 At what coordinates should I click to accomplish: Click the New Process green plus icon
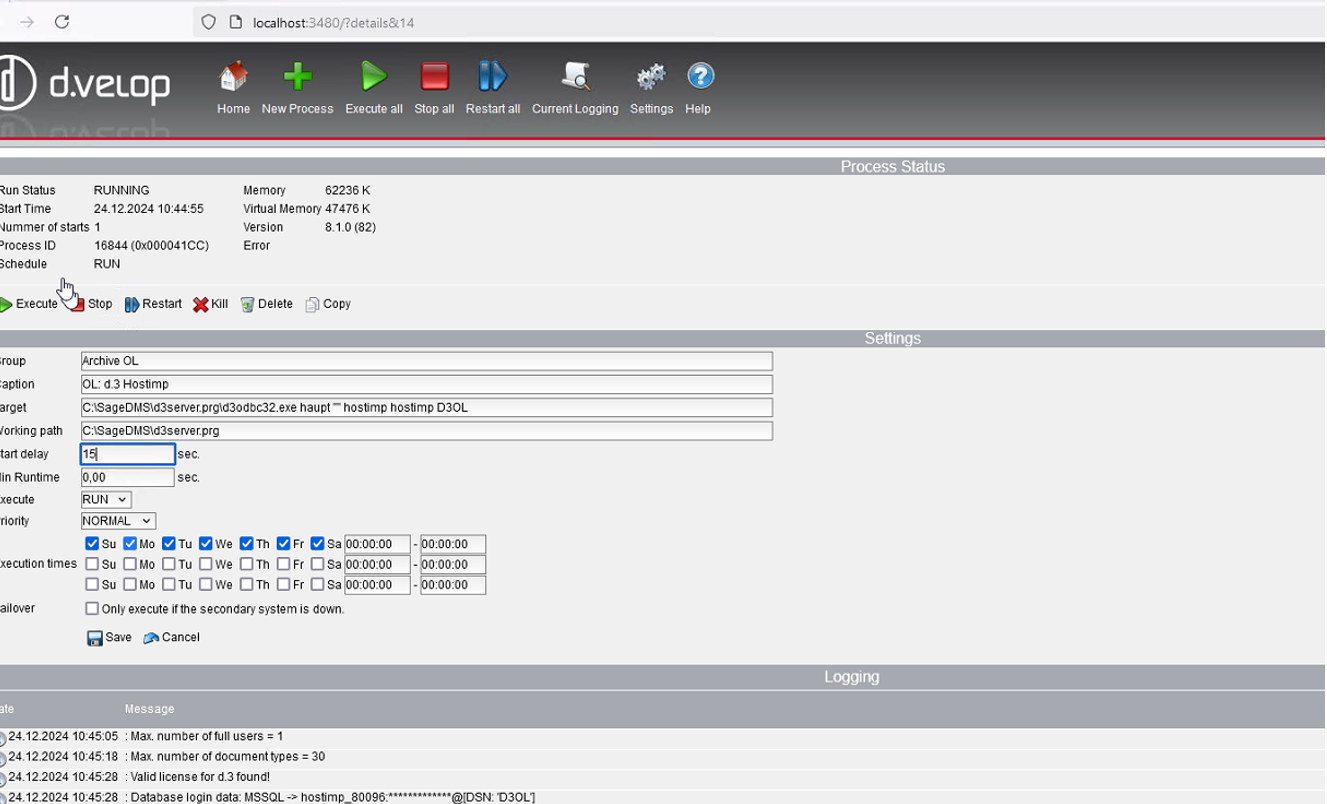pyautogui.click(x=297, y=77)
